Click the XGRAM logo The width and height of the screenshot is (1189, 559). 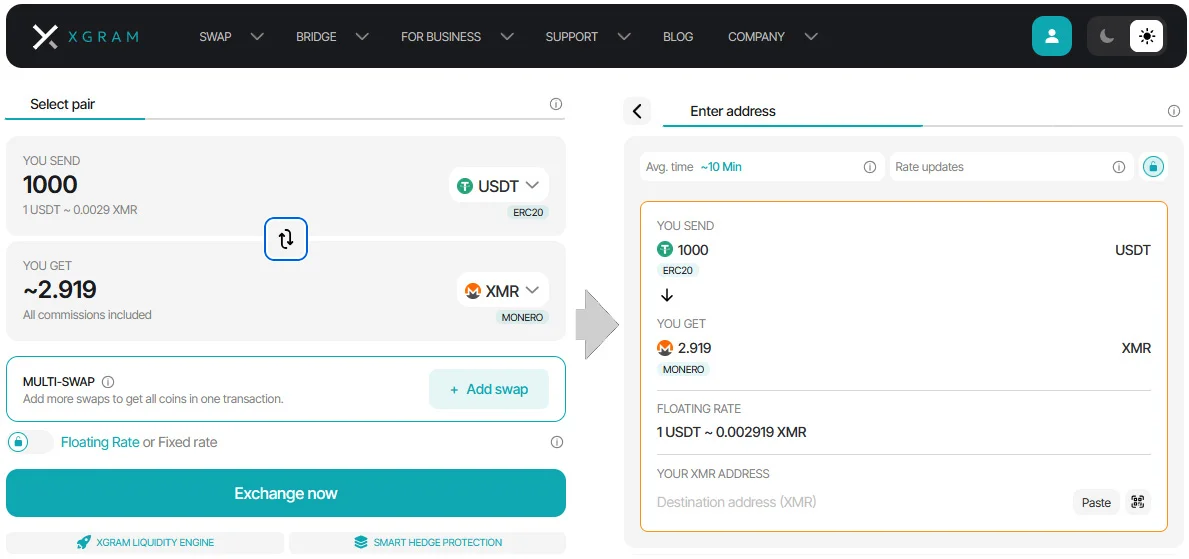click(x=85, y=36)
